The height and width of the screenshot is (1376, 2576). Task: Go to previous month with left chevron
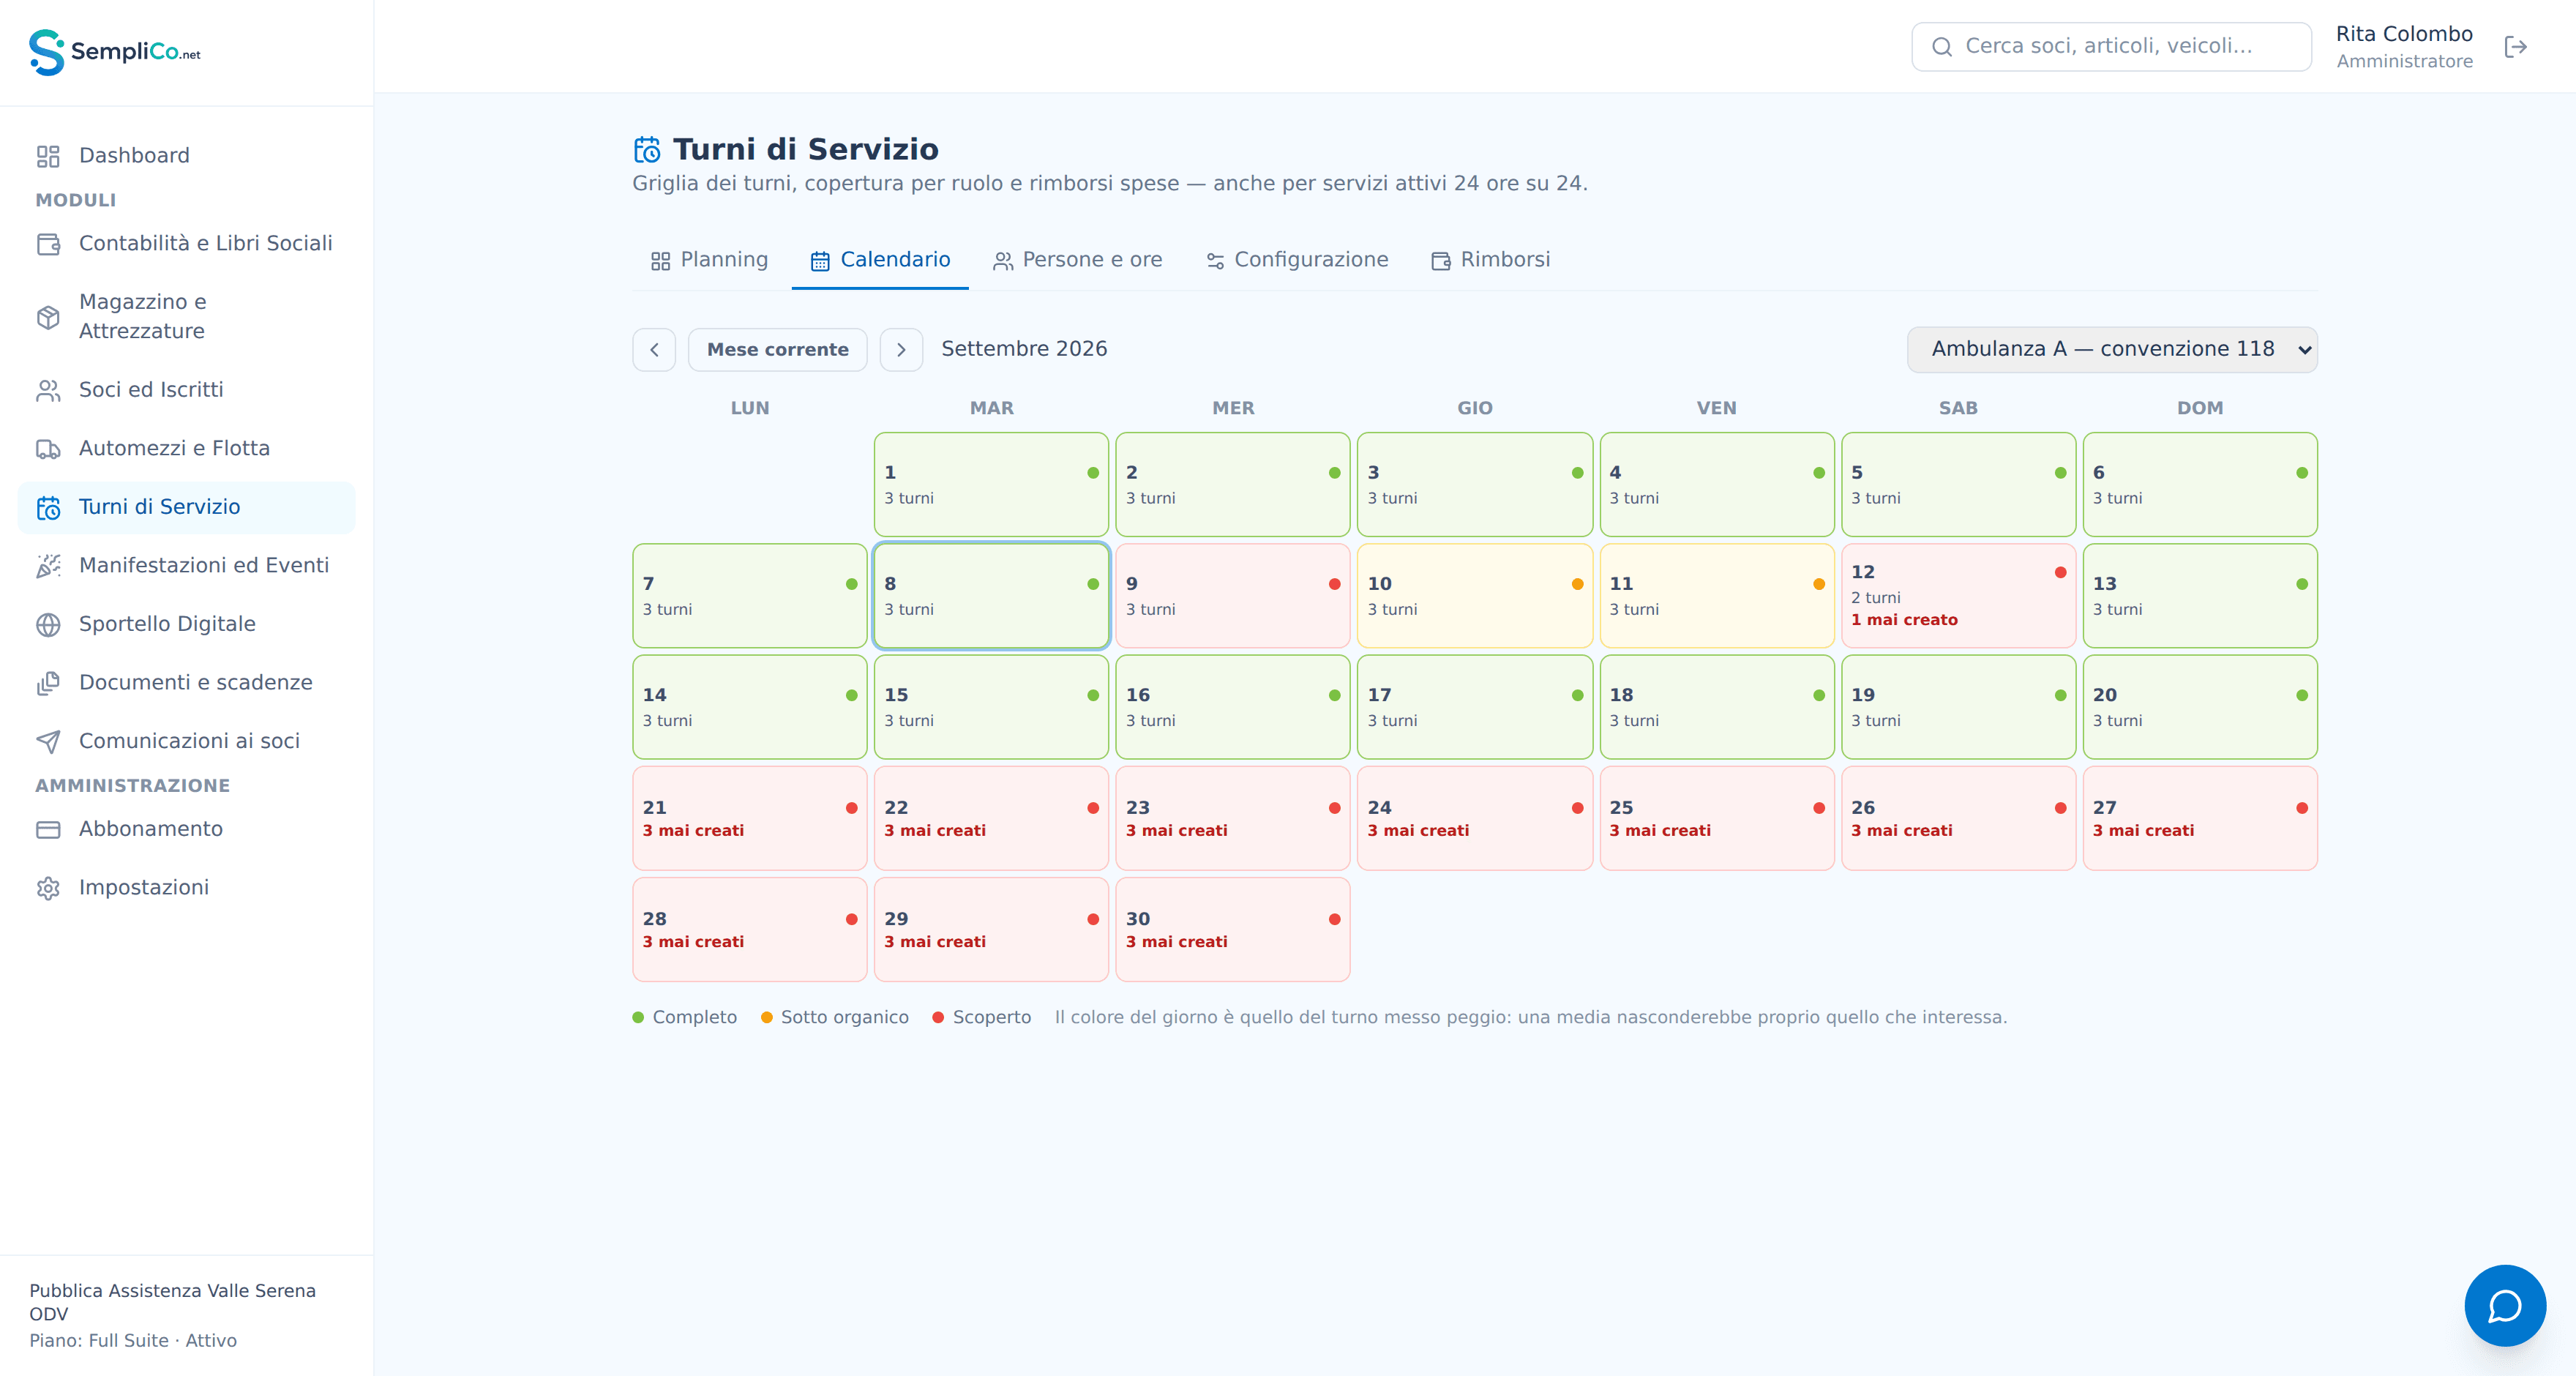pos(654,350)
